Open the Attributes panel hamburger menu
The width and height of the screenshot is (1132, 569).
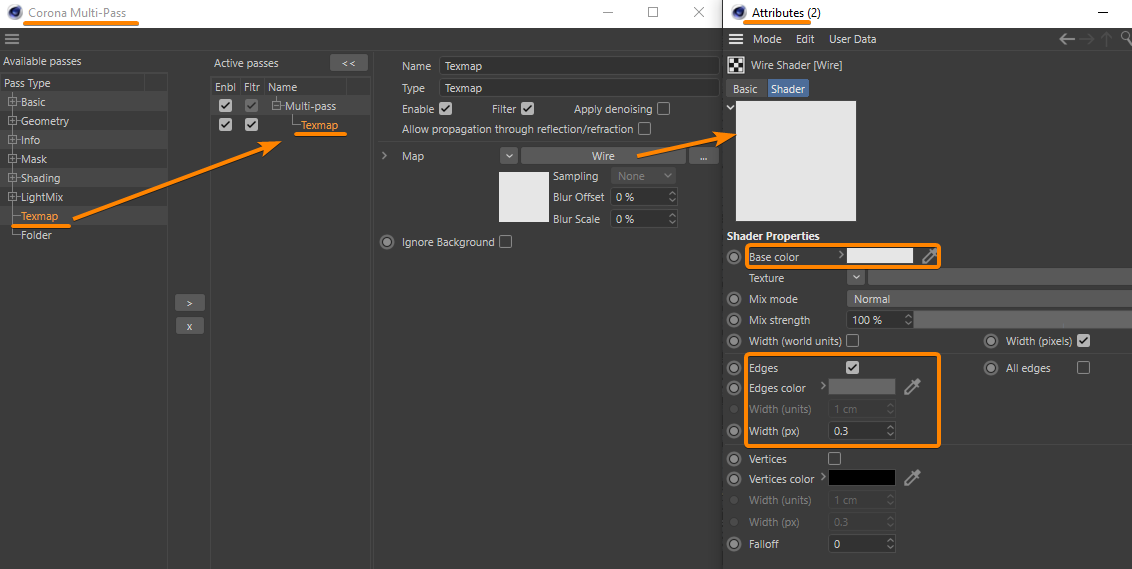coord(736,39)
